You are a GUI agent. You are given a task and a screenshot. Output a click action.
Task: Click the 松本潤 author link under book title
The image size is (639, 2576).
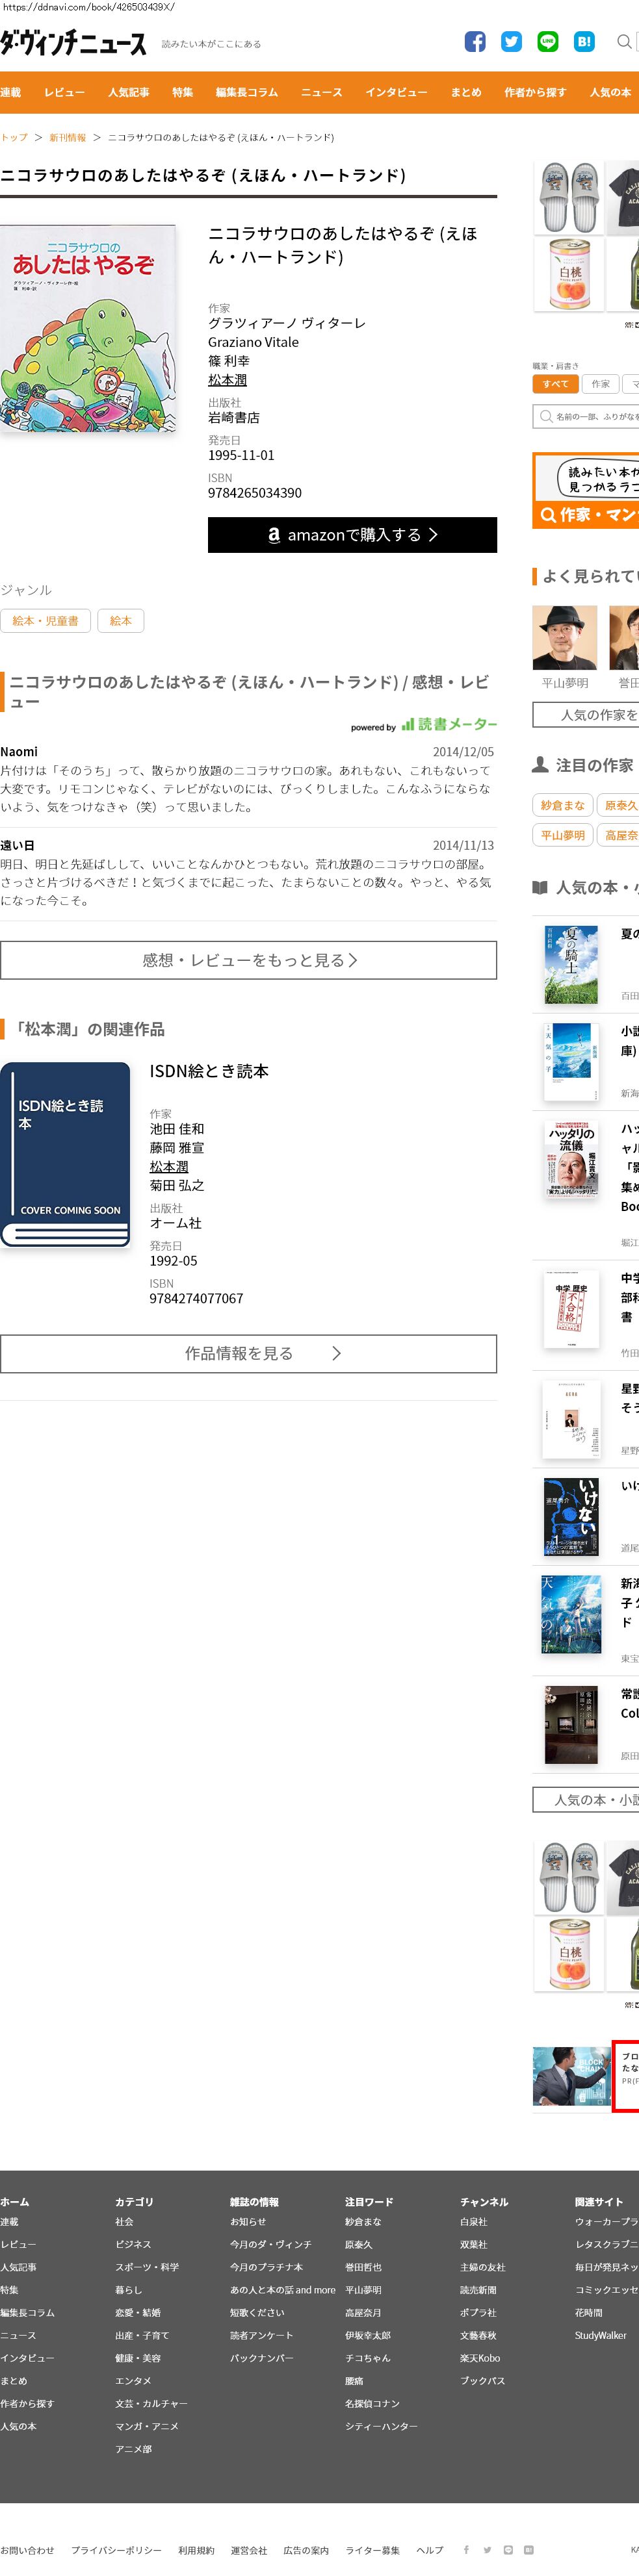pyautogui.click(x=227, y=380)
